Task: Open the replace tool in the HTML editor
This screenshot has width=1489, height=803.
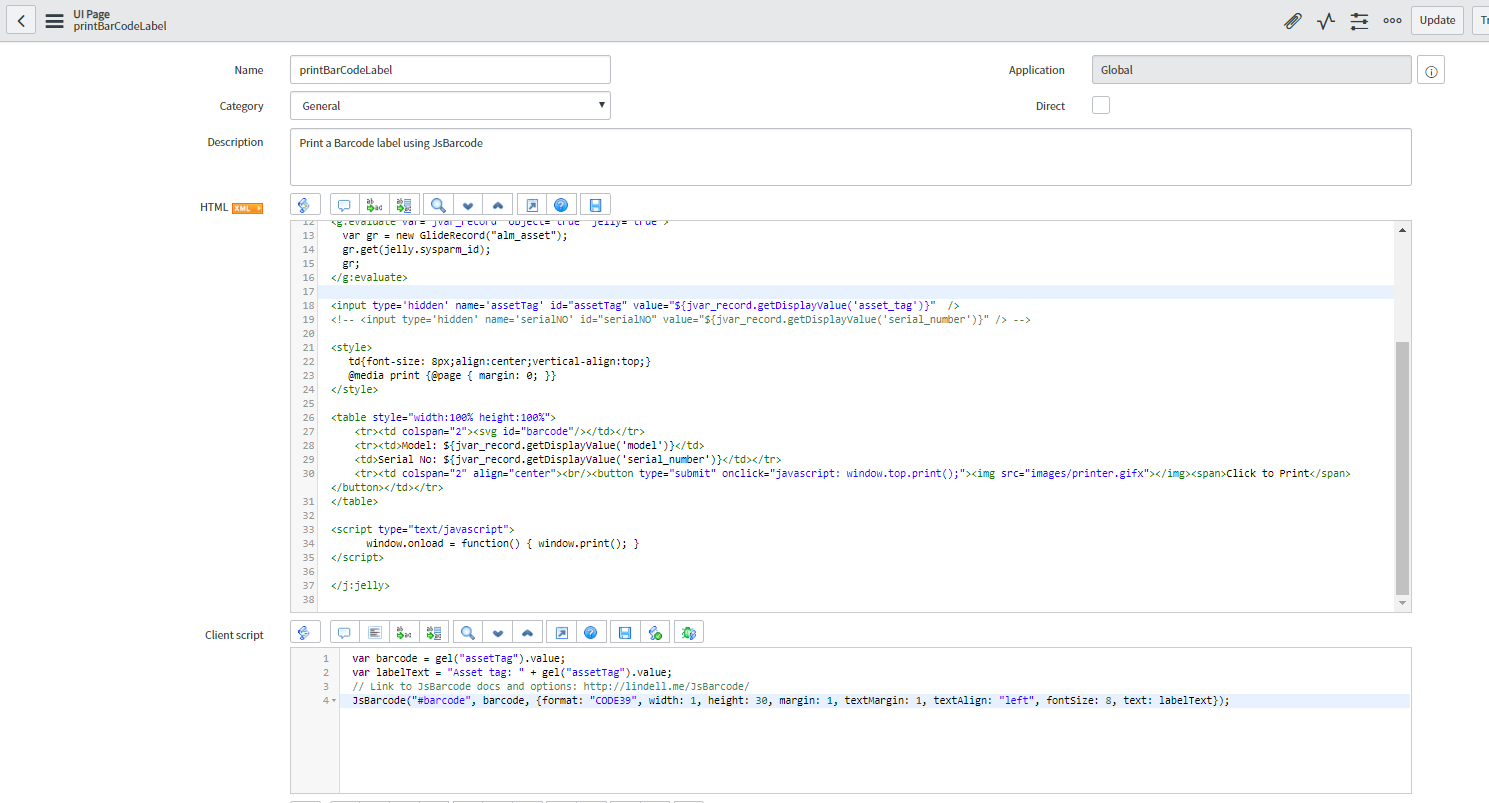Action: [x=373, y=204]
